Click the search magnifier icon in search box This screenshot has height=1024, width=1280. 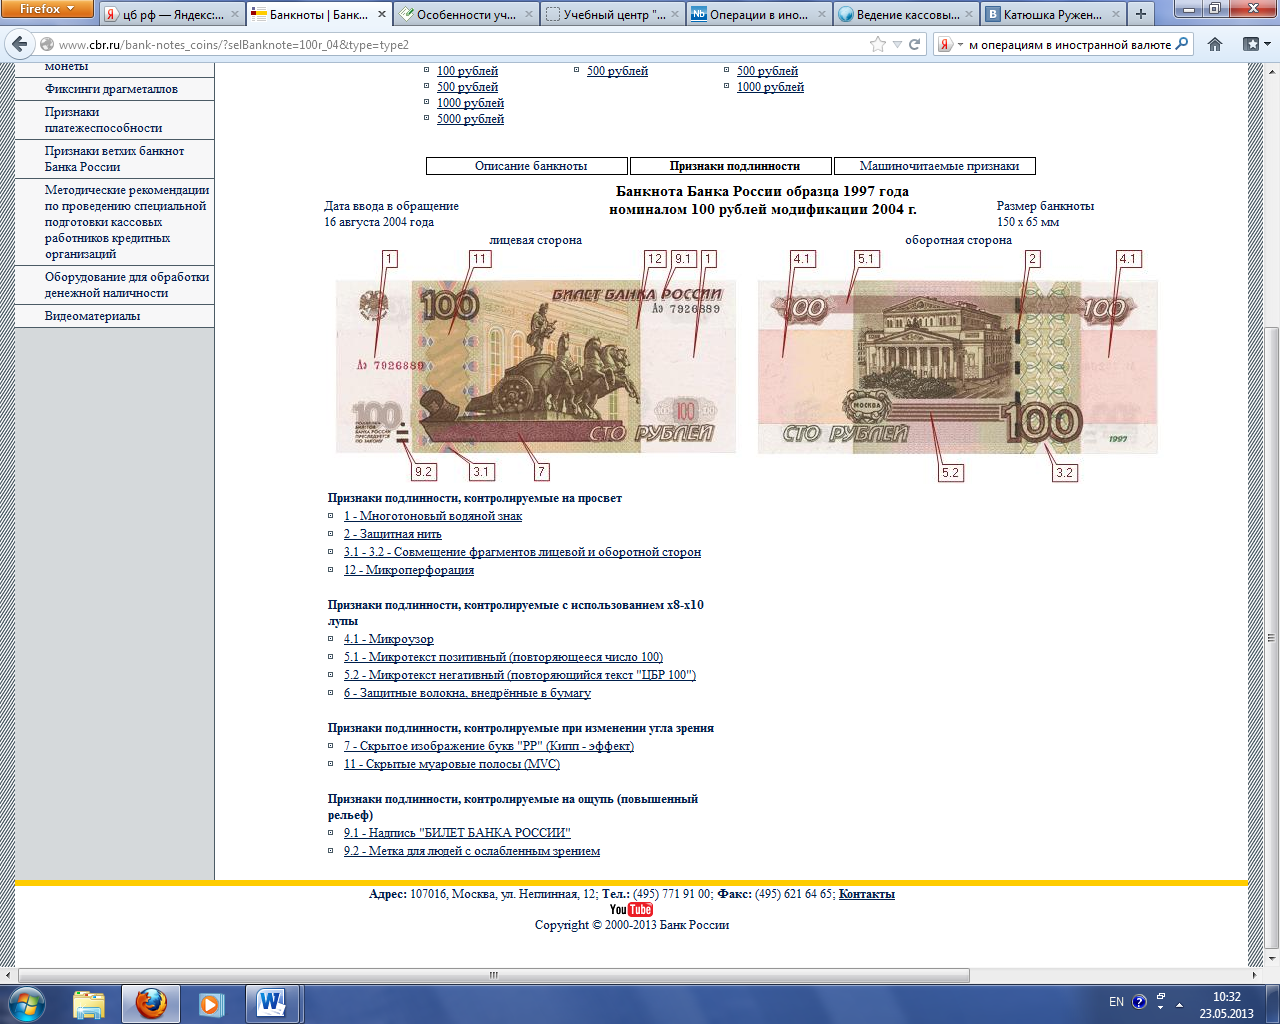(x=1182, y=44)
